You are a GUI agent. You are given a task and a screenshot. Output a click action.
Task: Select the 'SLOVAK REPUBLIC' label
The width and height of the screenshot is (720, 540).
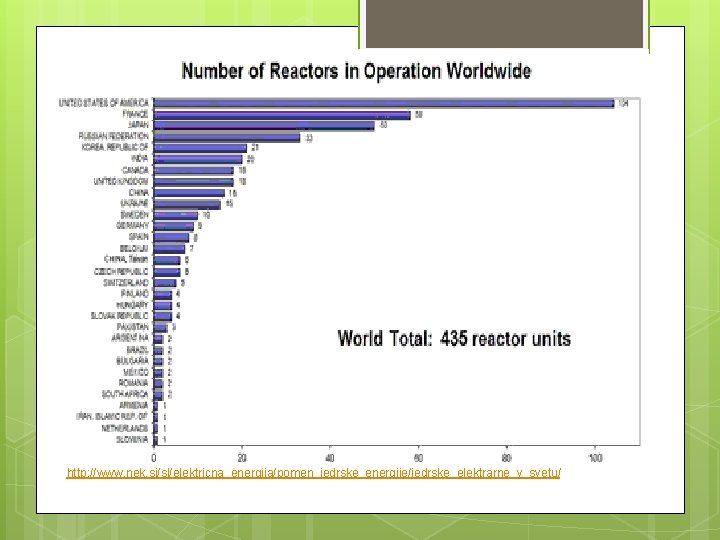[120, 316]
